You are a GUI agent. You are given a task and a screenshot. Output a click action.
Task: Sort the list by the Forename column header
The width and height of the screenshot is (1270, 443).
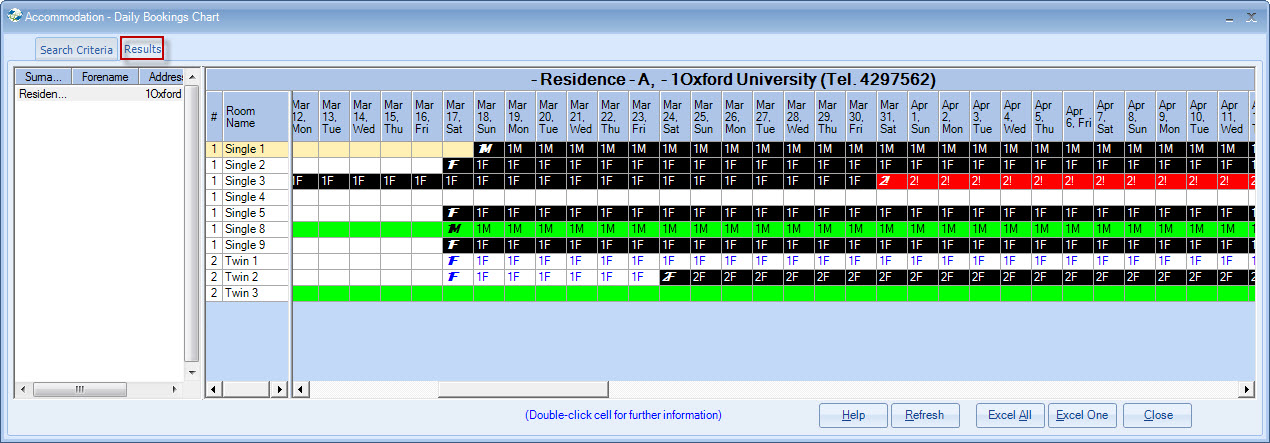[105, 77]
